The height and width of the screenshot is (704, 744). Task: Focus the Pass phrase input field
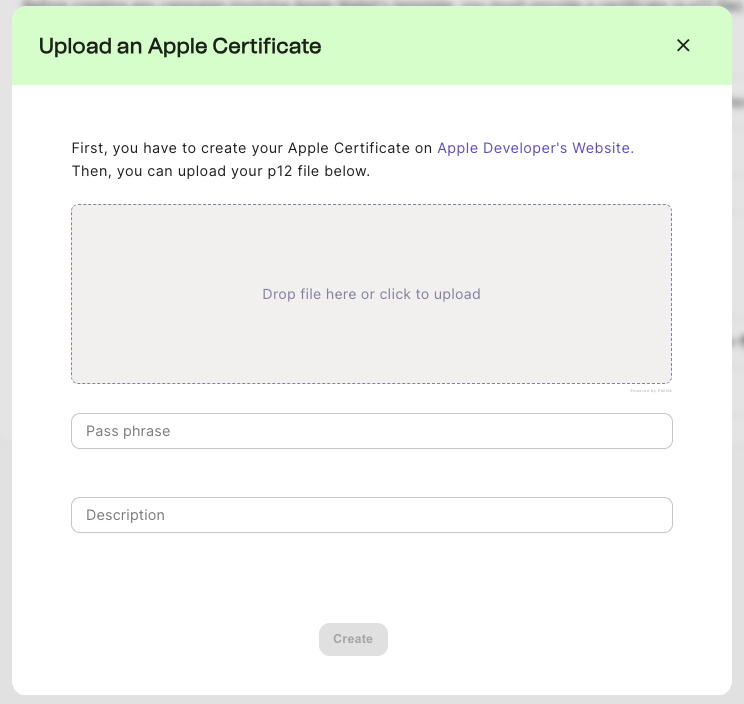[371, 431]
